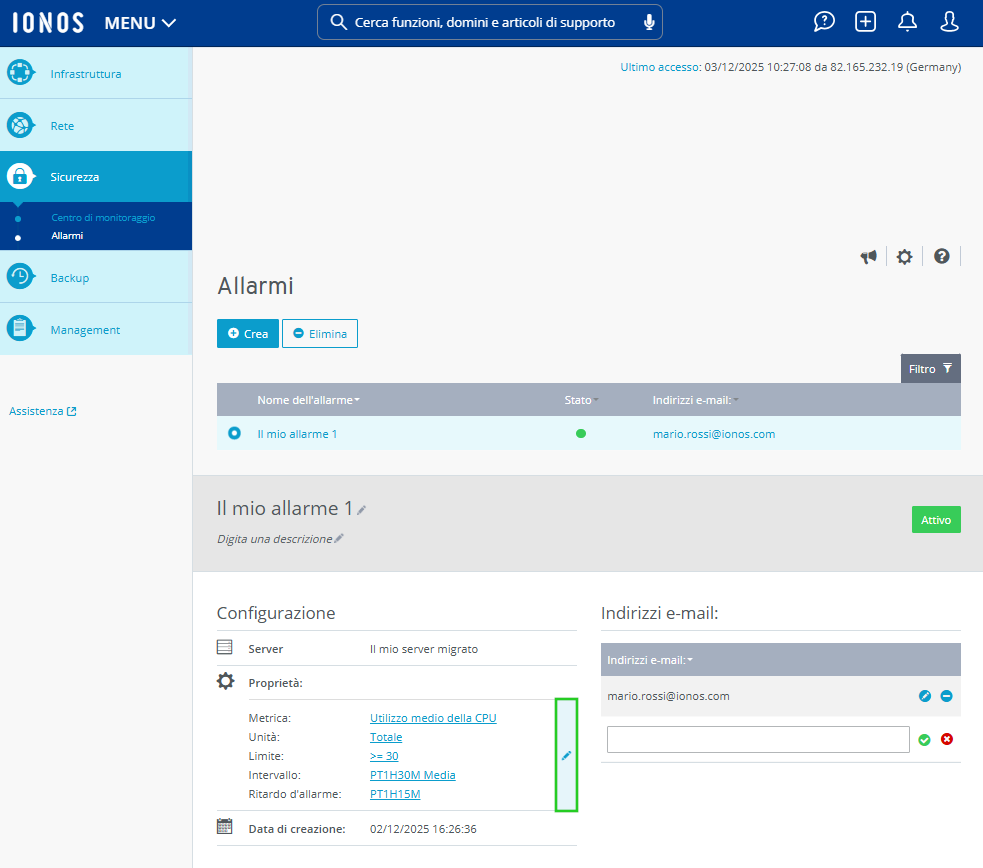Open the help chat bubble icon
The height and width of the screenshot is (868, 983).
(824, 22)
